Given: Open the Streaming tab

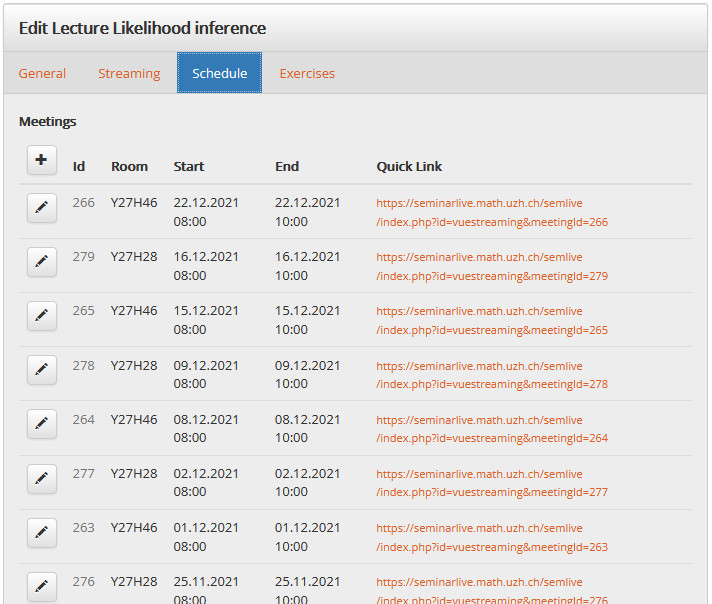Looking at the screenshot, I should pyautogui.click(x=129, y=73).
